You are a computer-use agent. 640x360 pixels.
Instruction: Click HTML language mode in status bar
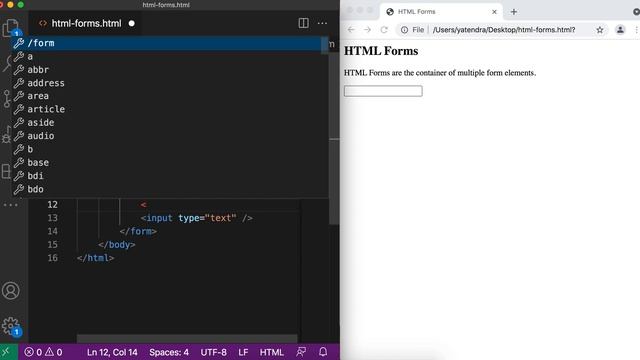[271, 352]
